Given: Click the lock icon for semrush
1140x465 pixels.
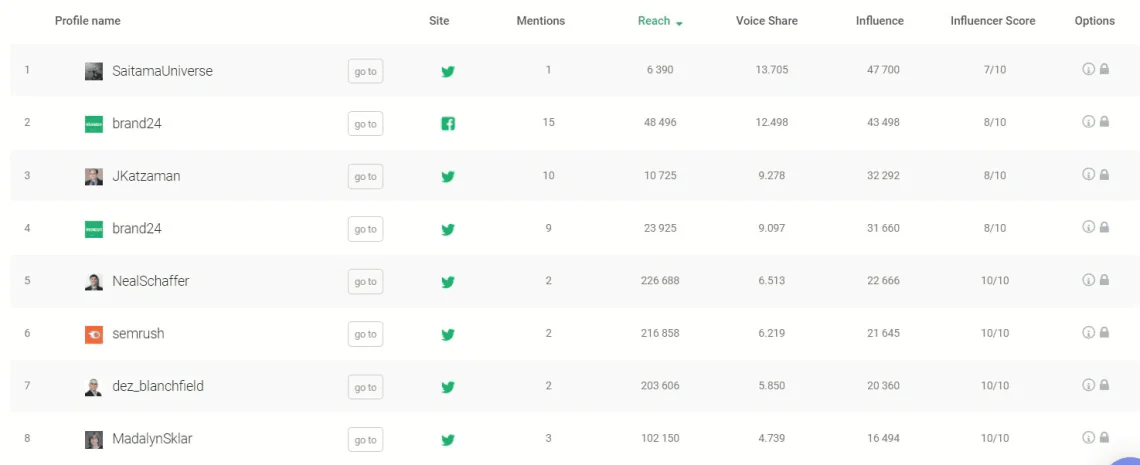Looking at the screenshot, I should coord(1104,332).
